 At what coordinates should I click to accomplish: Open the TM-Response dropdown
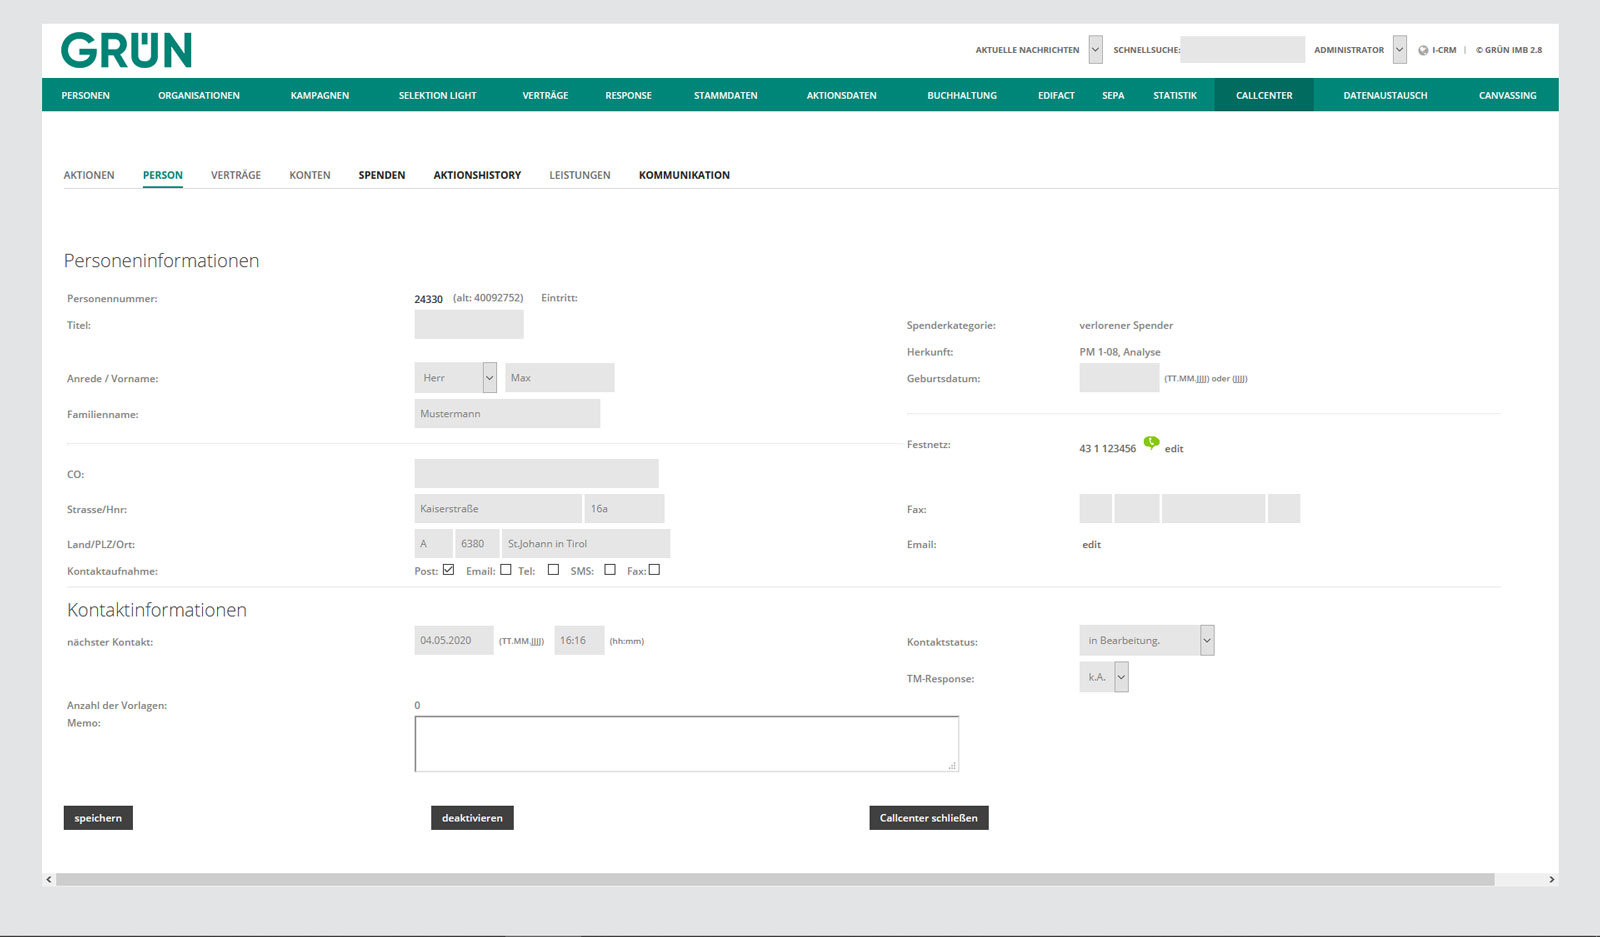1104,677
